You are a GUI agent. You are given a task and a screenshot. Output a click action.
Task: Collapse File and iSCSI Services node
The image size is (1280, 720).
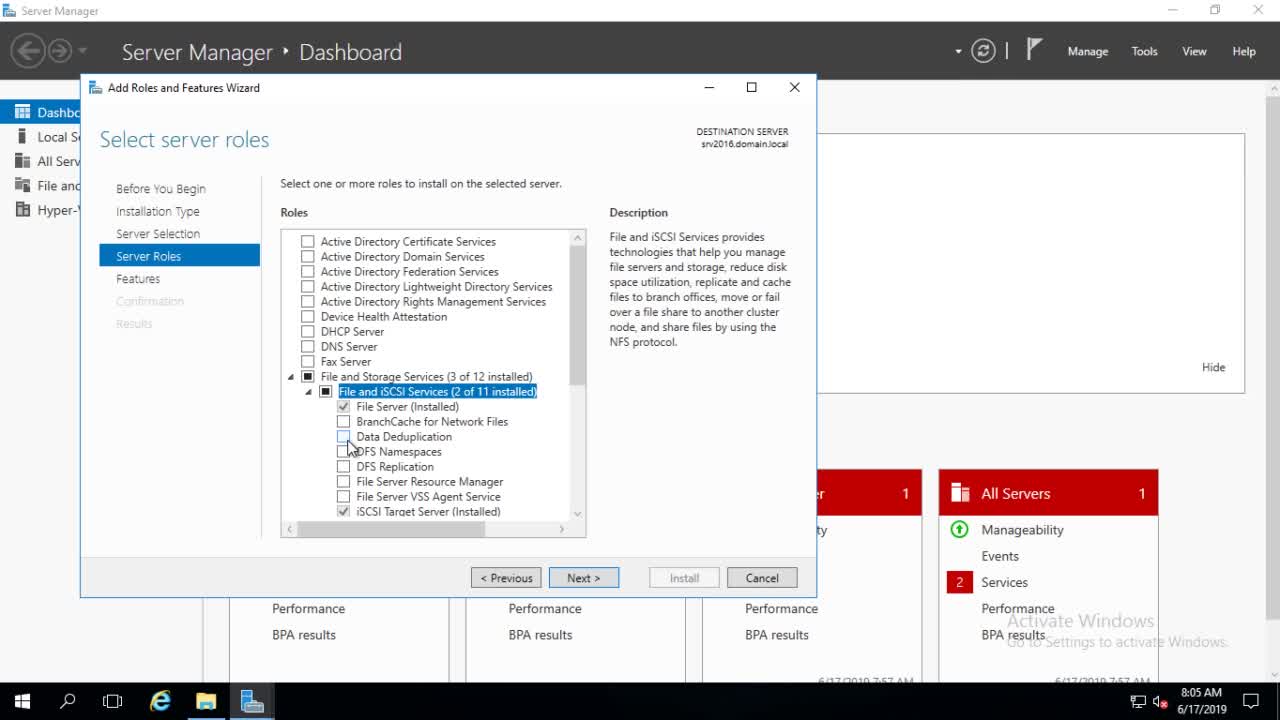pyautogui.click(x=309, y=392)
